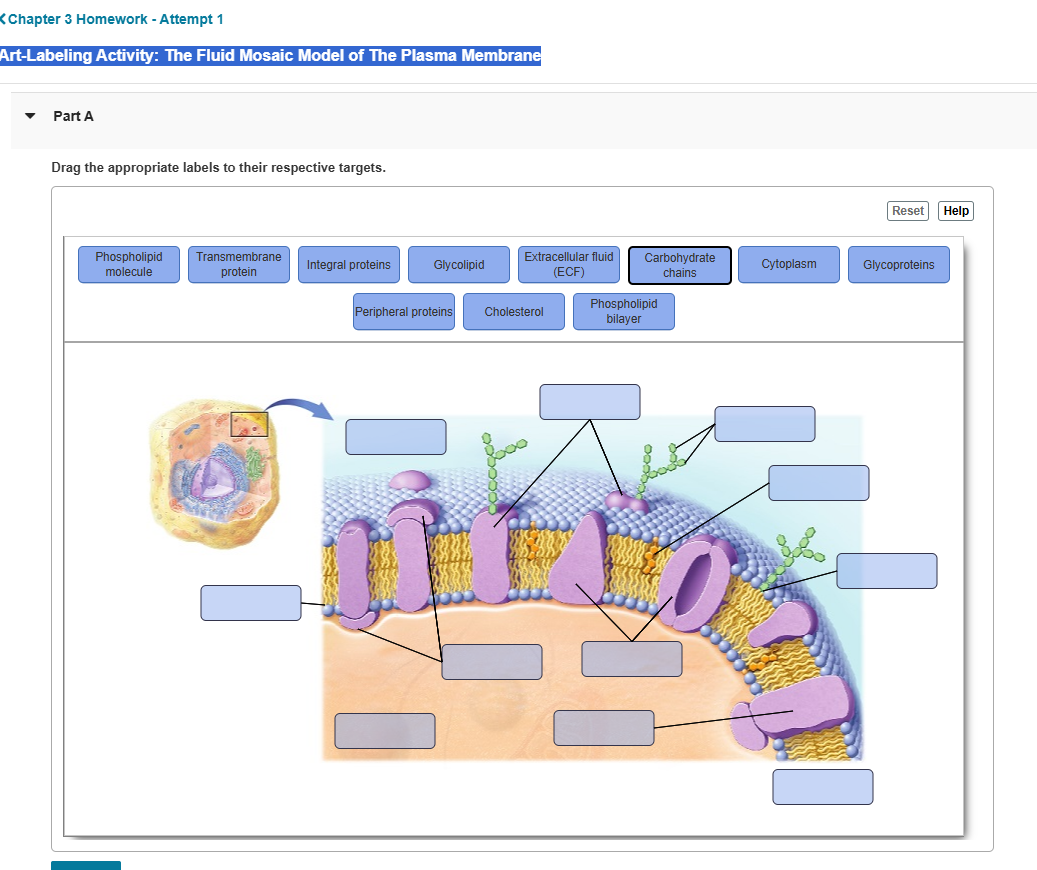Click the Chapter 3 Homework - Attempt 1 link

[x=117, y=19]
